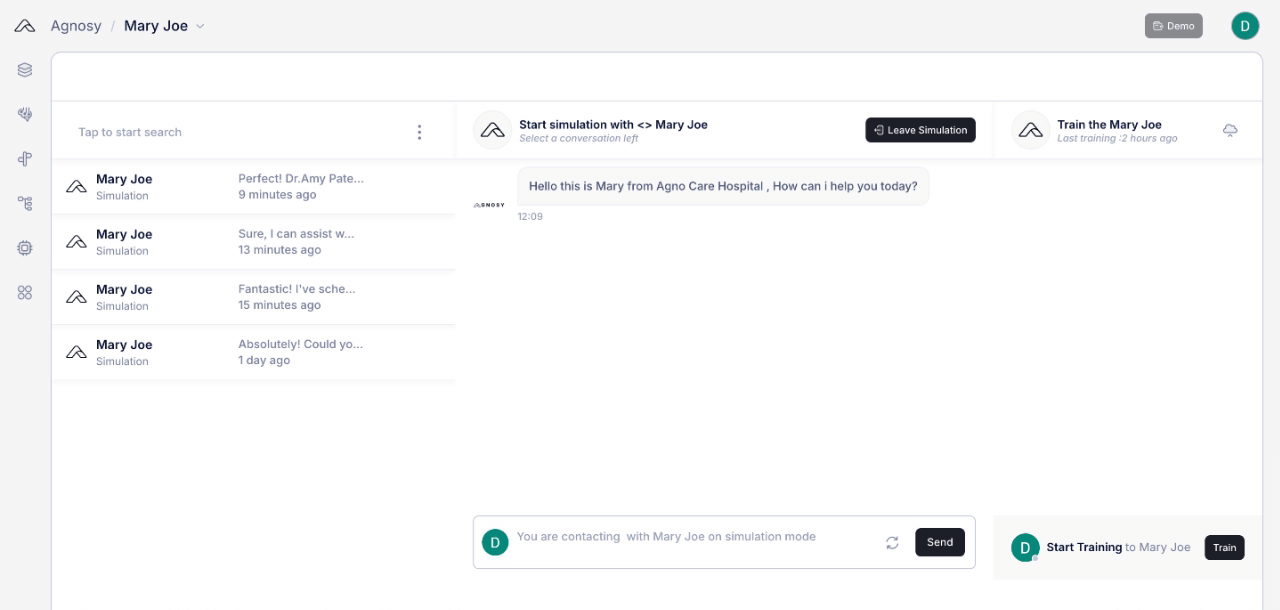Open the stacked layers icon in sidebar
The height and width of the screenshot is (610, 1280).
[25, 70]
